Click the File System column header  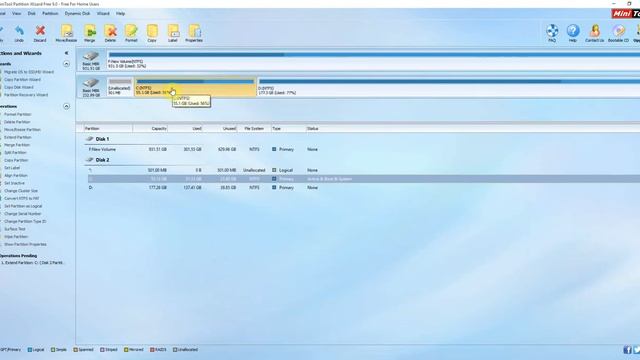point(254,129)
